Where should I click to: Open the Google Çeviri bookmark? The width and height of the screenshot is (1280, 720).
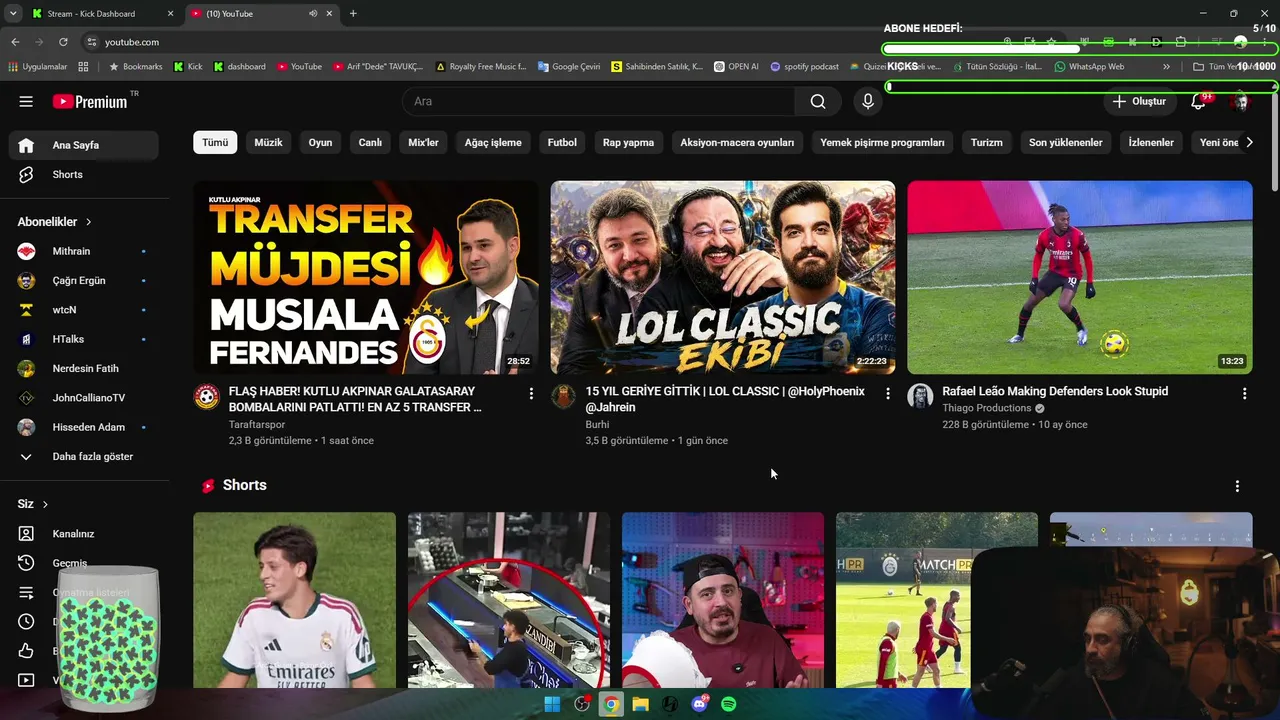coord(569,67)
